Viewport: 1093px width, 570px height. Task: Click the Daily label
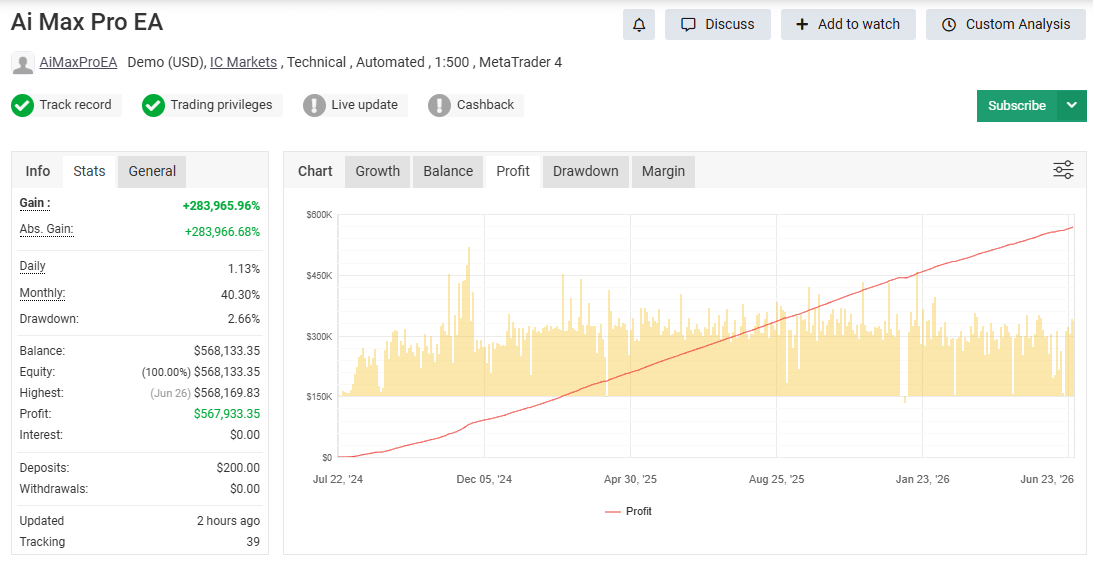pos(32,266)
